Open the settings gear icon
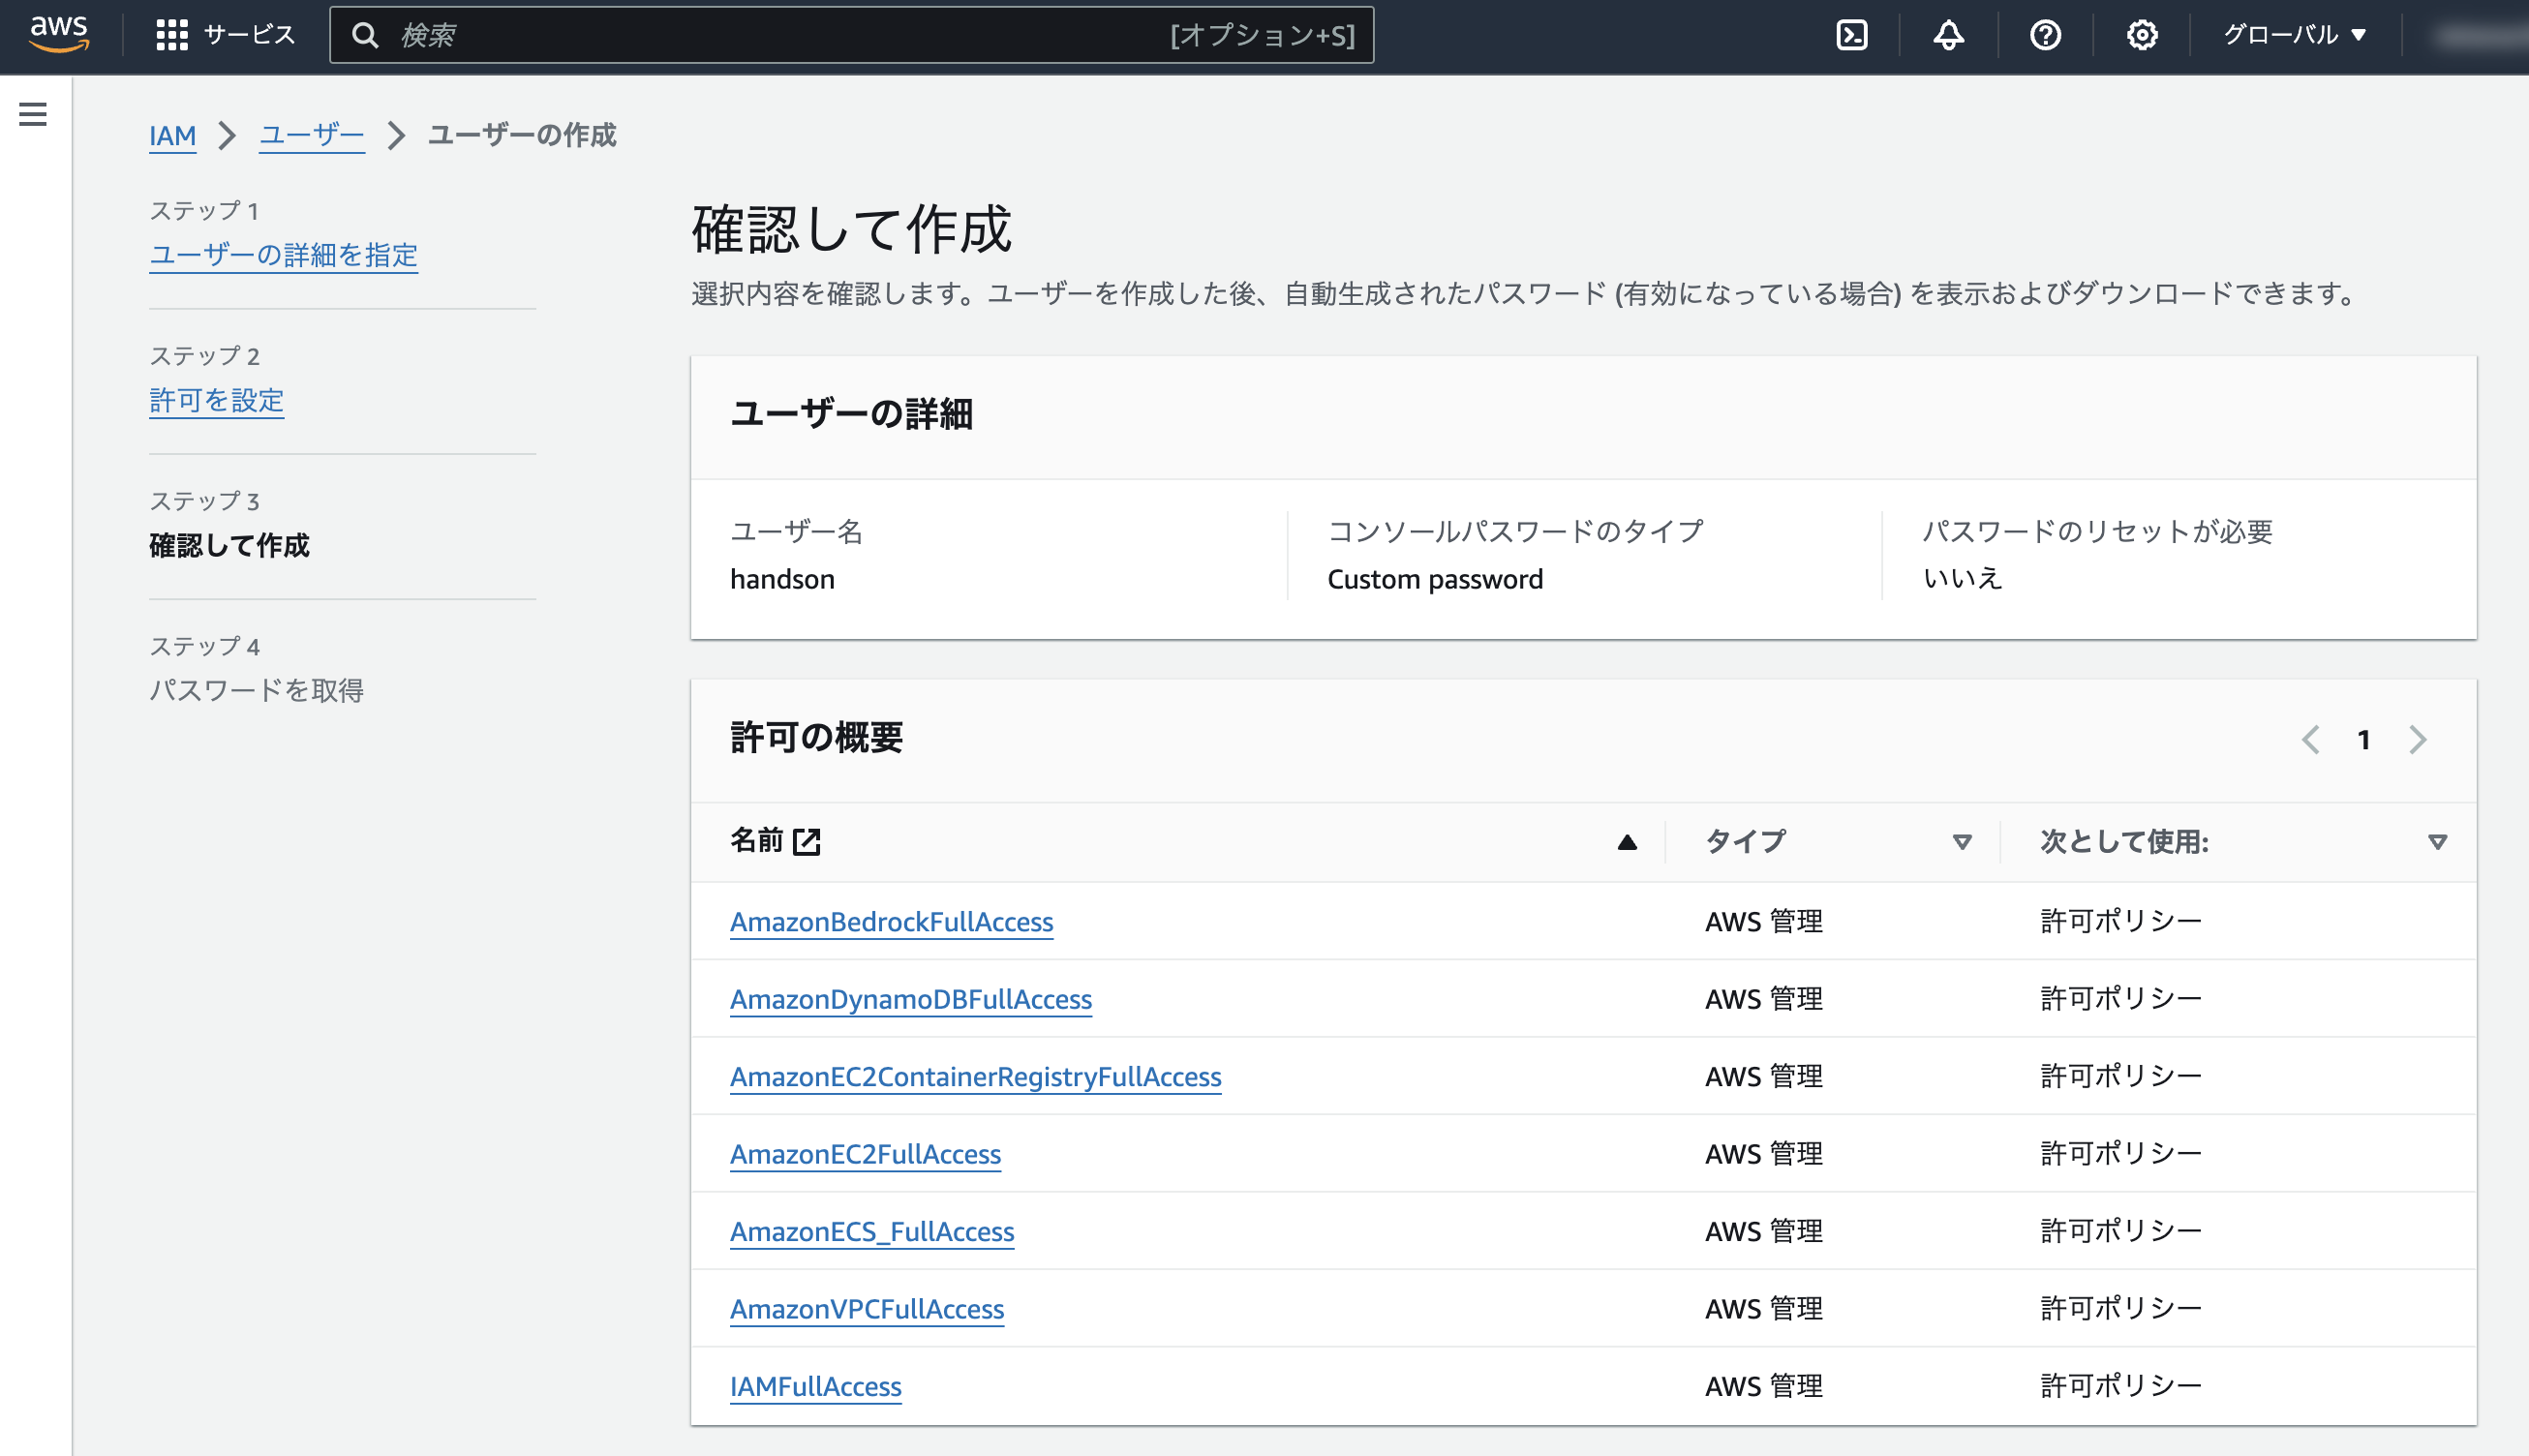 tap(2141, 34)
